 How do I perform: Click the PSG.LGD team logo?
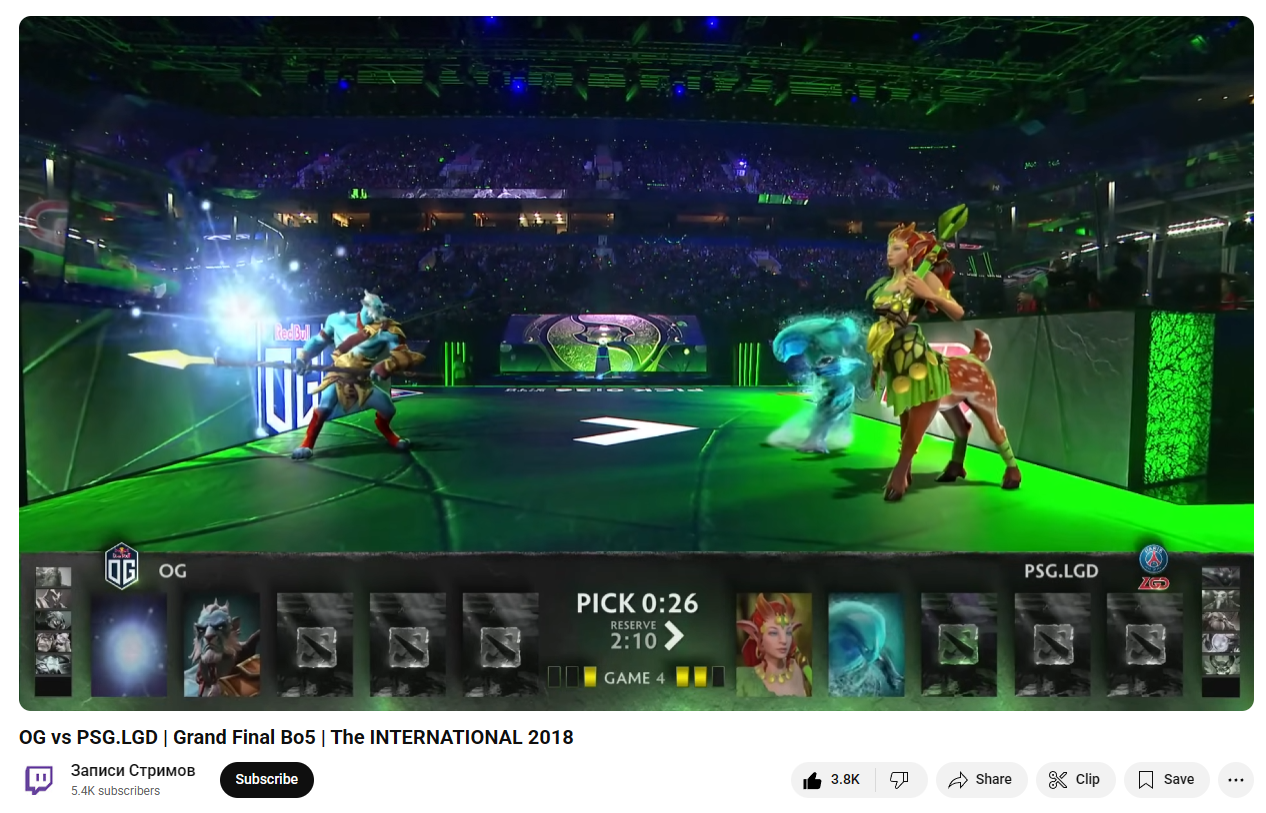(x=1154, y=567)
